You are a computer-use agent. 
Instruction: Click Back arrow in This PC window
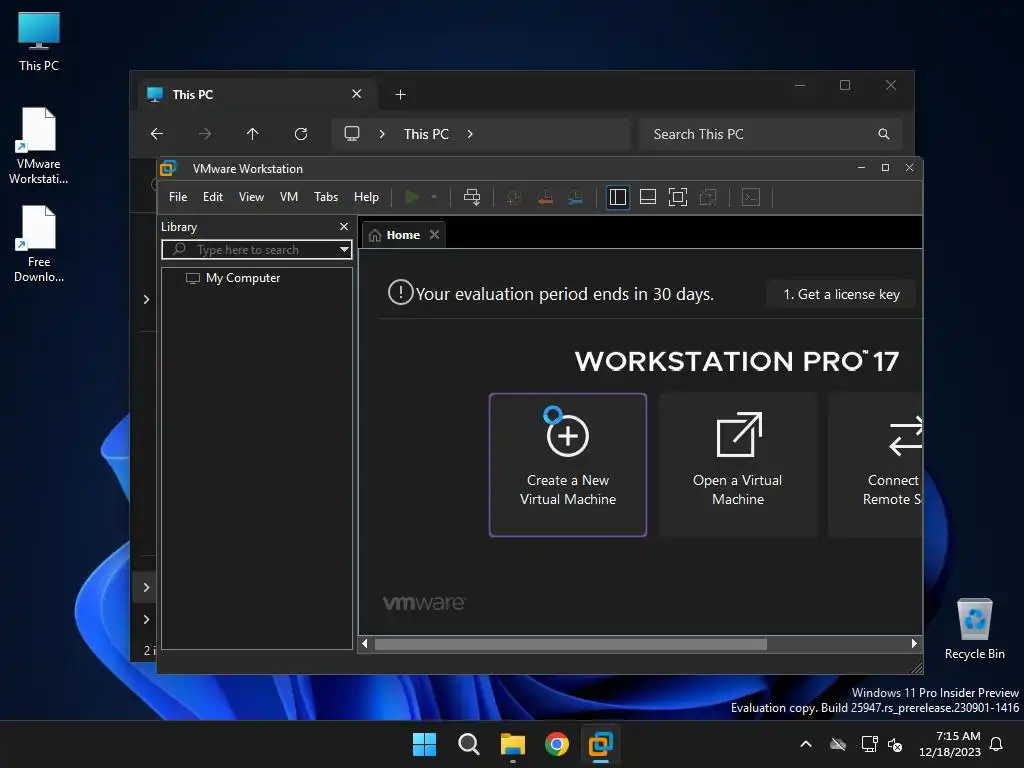click(x=157, y=134)
